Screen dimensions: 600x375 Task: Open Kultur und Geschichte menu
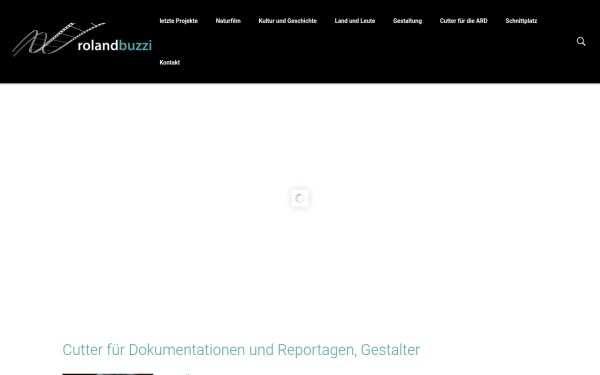pyautogui.click(x=287, y=21)
